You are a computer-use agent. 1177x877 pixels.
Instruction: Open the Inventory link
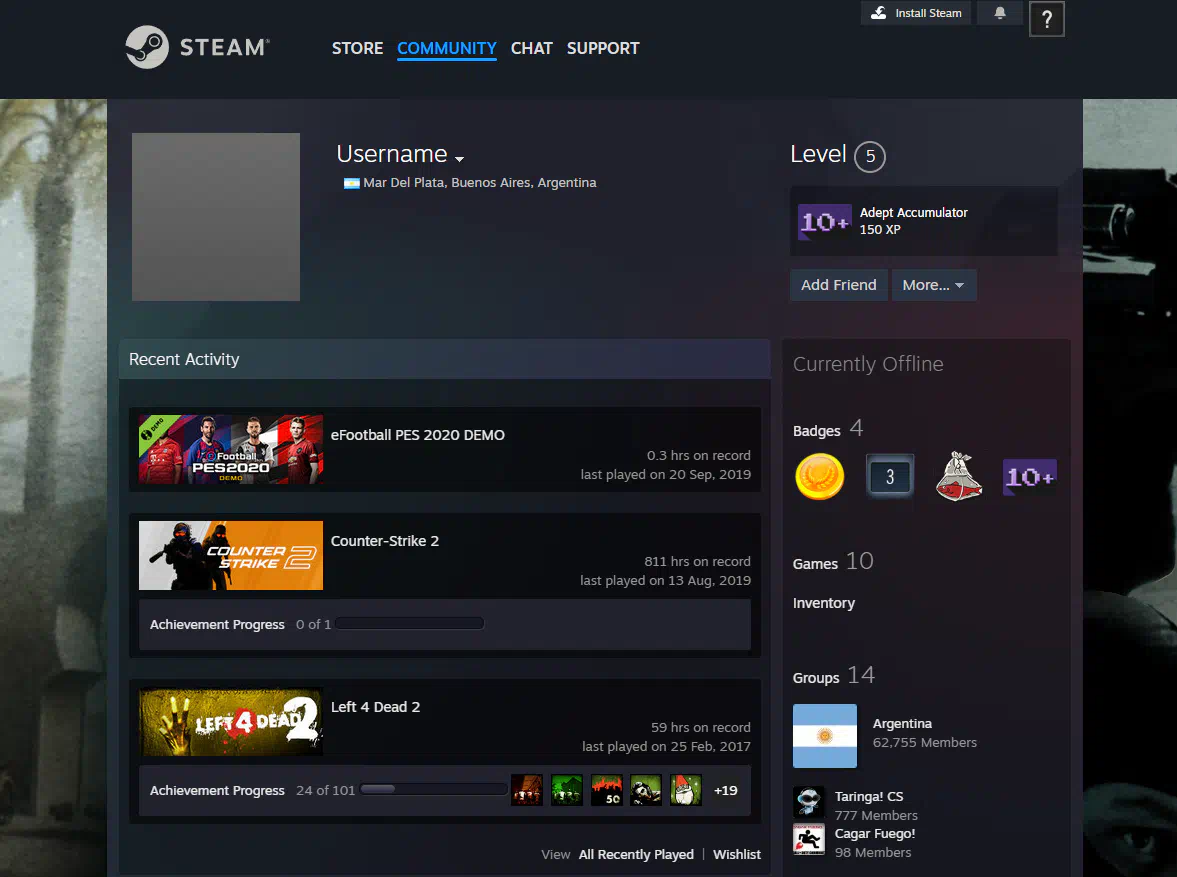point(823,603)
